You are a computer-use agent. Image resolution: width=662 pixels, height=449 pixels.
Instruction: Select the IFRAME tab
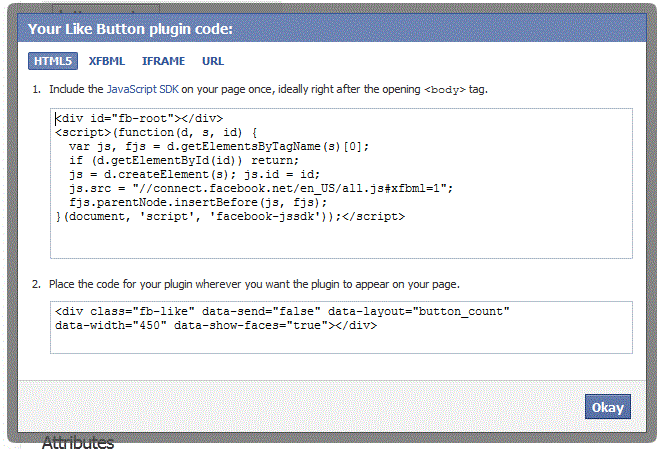(163, 61)
